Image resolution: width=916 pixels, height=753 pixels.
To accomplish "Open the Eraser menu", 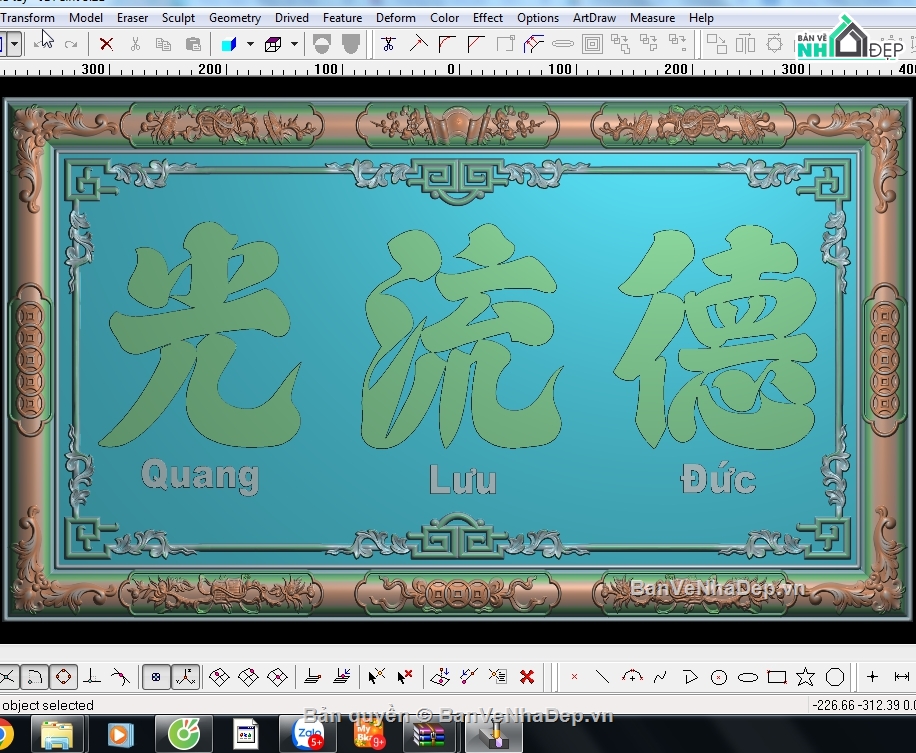I will coord(132,18).
